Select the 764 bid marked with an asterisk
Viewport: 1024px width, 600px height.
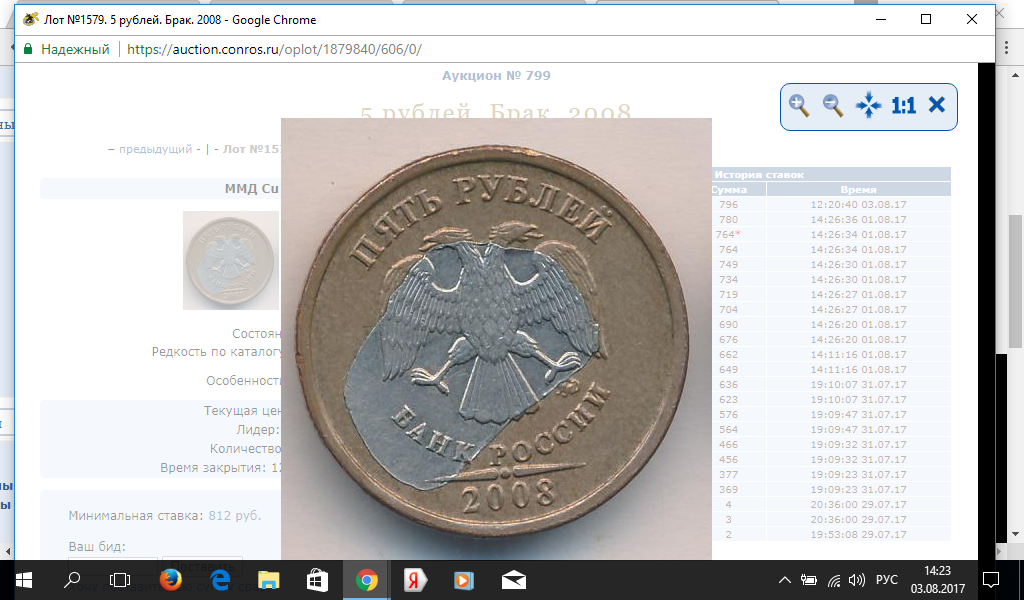728,234
